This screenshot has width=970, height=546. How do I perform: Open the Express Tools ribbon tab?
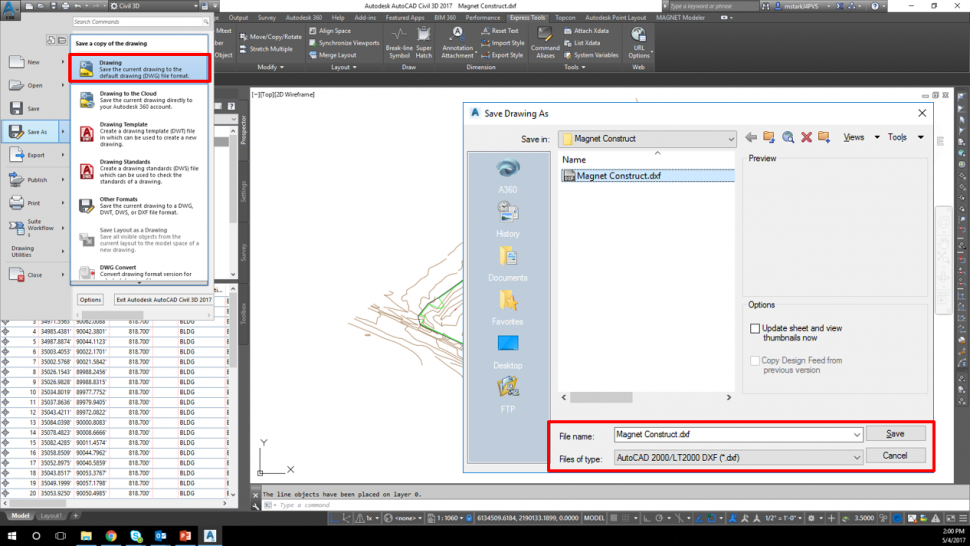527,18
